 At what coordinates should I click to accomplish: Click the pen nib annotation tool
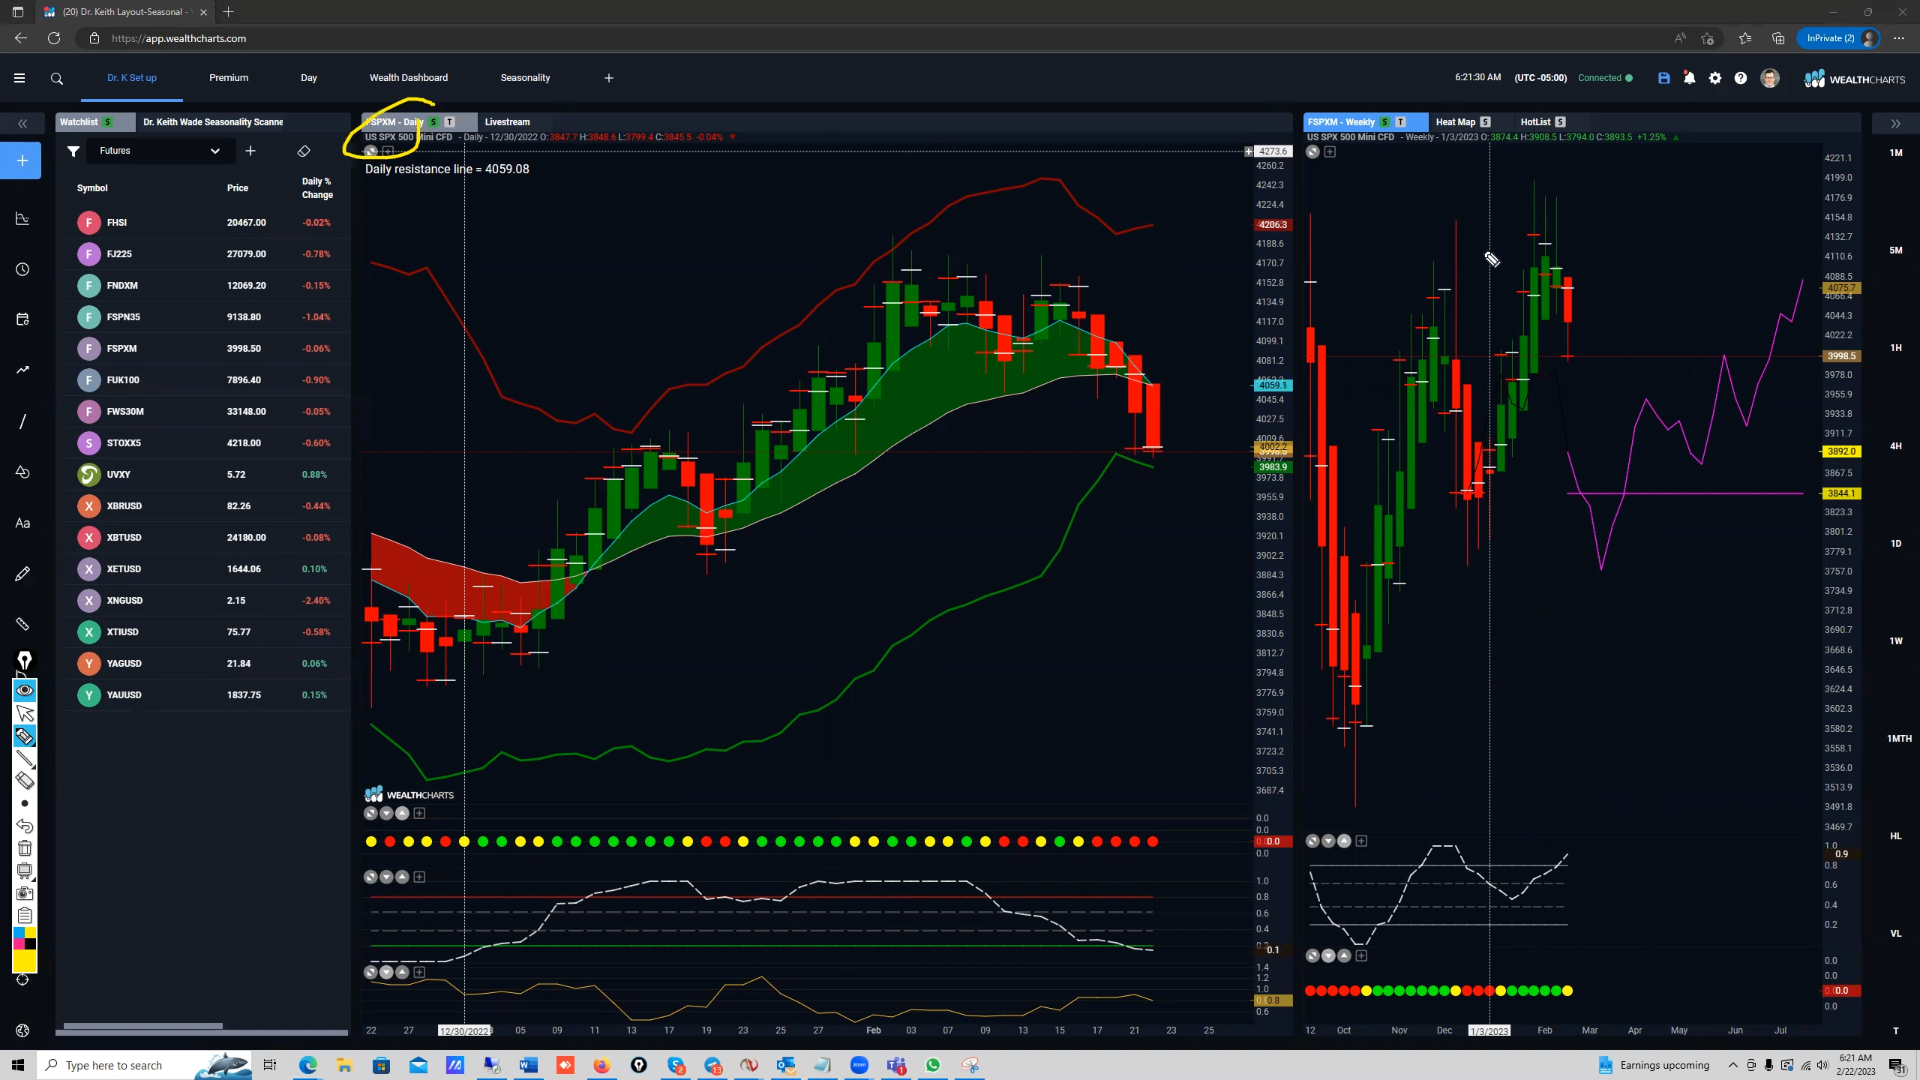[25, 661]
